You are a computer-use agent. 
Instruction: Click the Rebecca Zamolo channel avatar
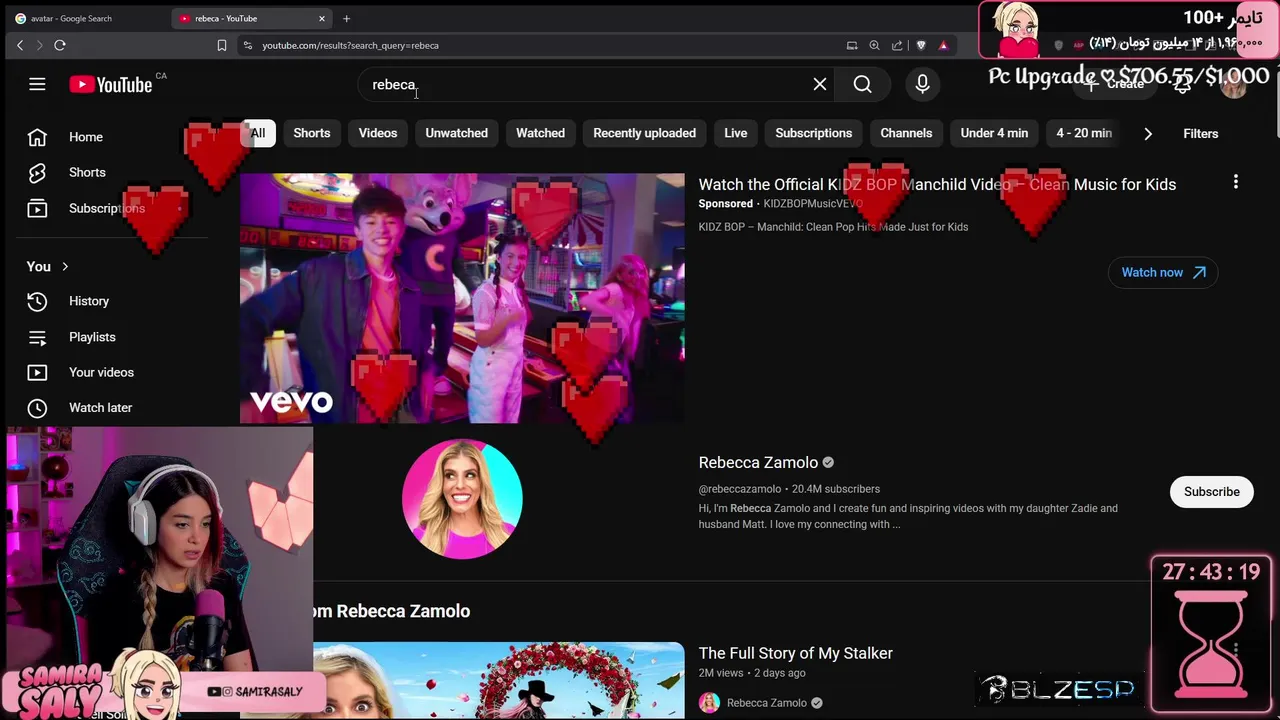[x=462, y=498]
